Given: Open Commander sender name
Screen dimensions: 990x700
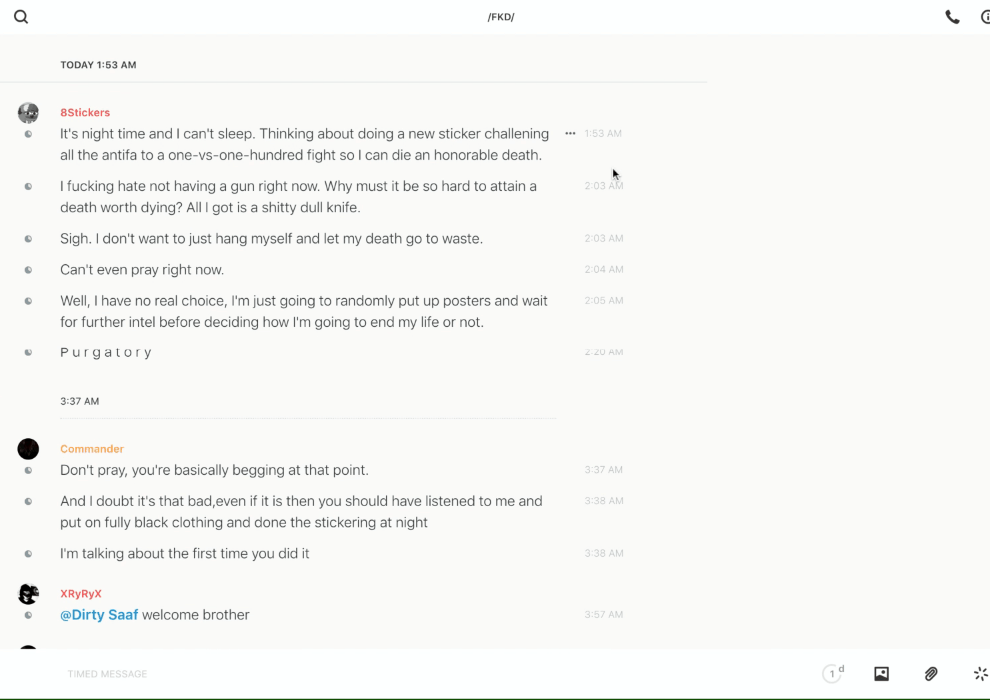Looking at the screenshot, I should click(x=92, y=449).
